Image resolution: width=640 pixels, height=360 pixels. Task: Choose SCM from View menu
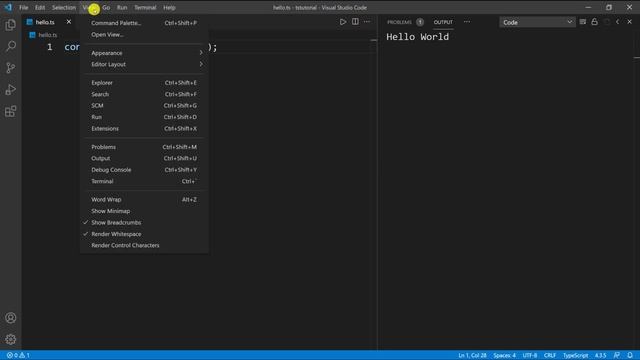coord(144,106)
